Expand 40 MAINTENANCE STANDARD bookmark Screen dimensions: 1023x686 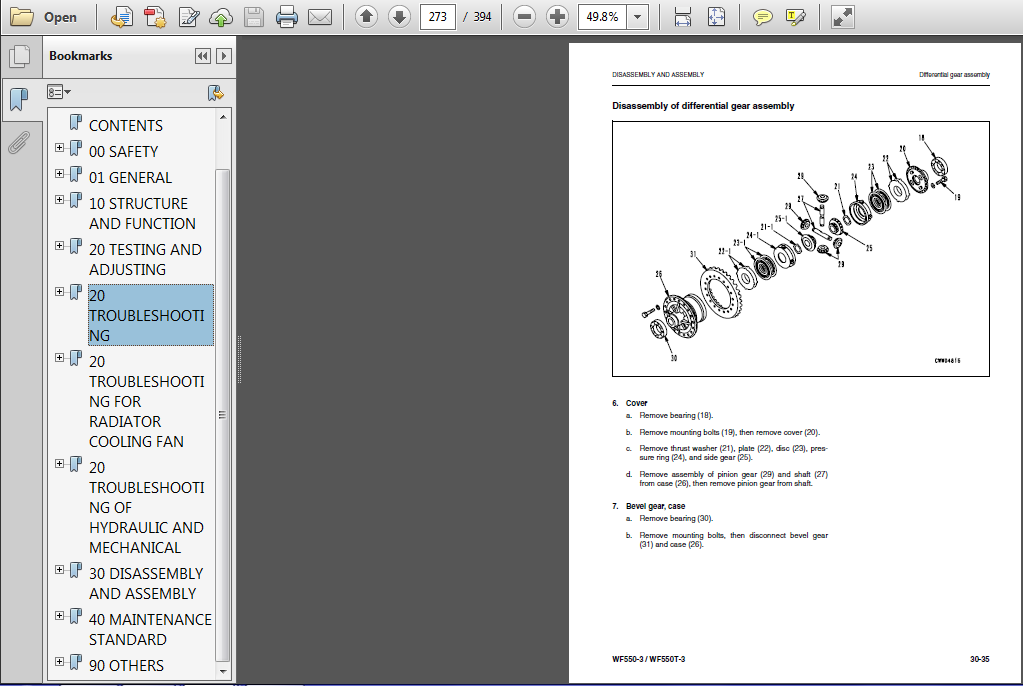(59, 616)
